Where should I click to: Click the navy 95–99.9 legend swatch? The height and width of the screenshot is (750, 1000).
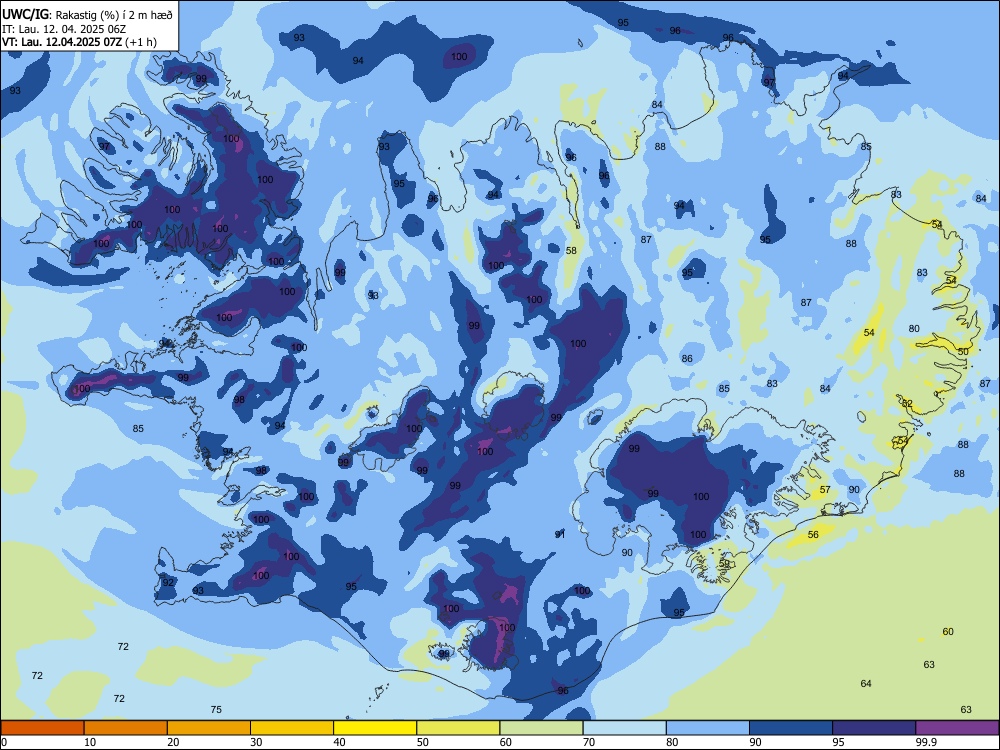(874, 728)
